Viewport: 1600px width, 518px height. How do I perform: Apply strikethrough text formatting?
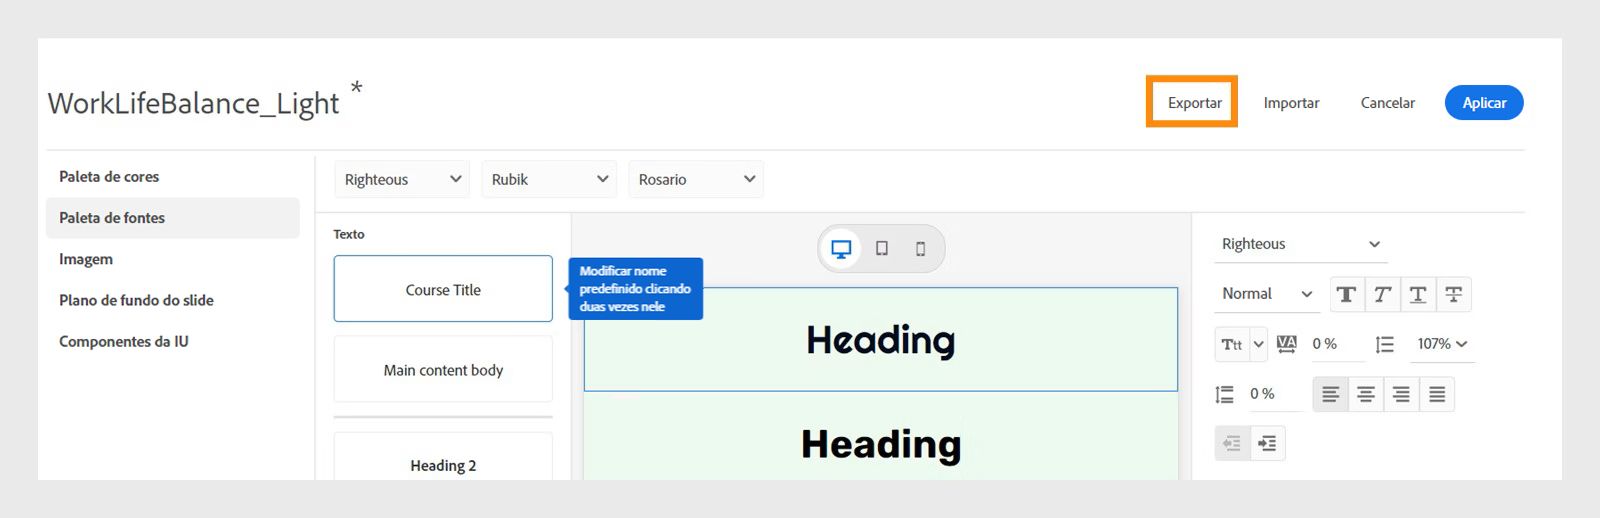pyautogui.click(x=1454, y=294)
